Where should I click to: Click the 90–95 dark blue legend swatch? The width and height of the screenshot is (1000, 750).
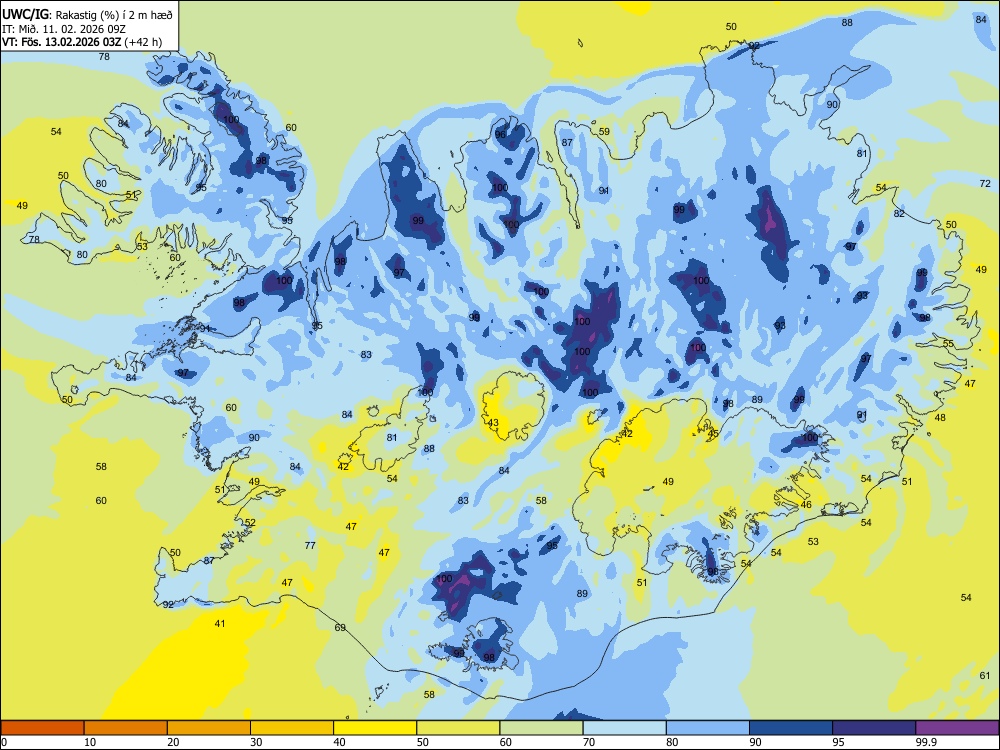(x=791, y=728)
